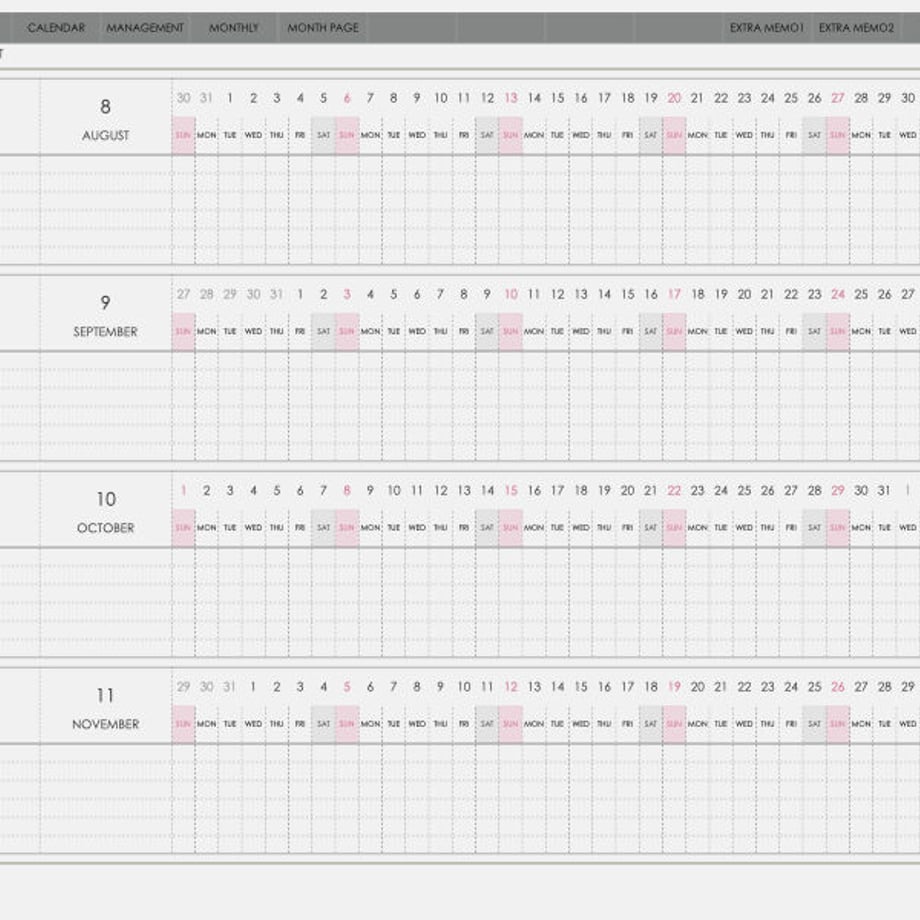Click the large number 10 above OCTOBER
The width and height of the screenshot is (920, 920).
coord(106,499)
